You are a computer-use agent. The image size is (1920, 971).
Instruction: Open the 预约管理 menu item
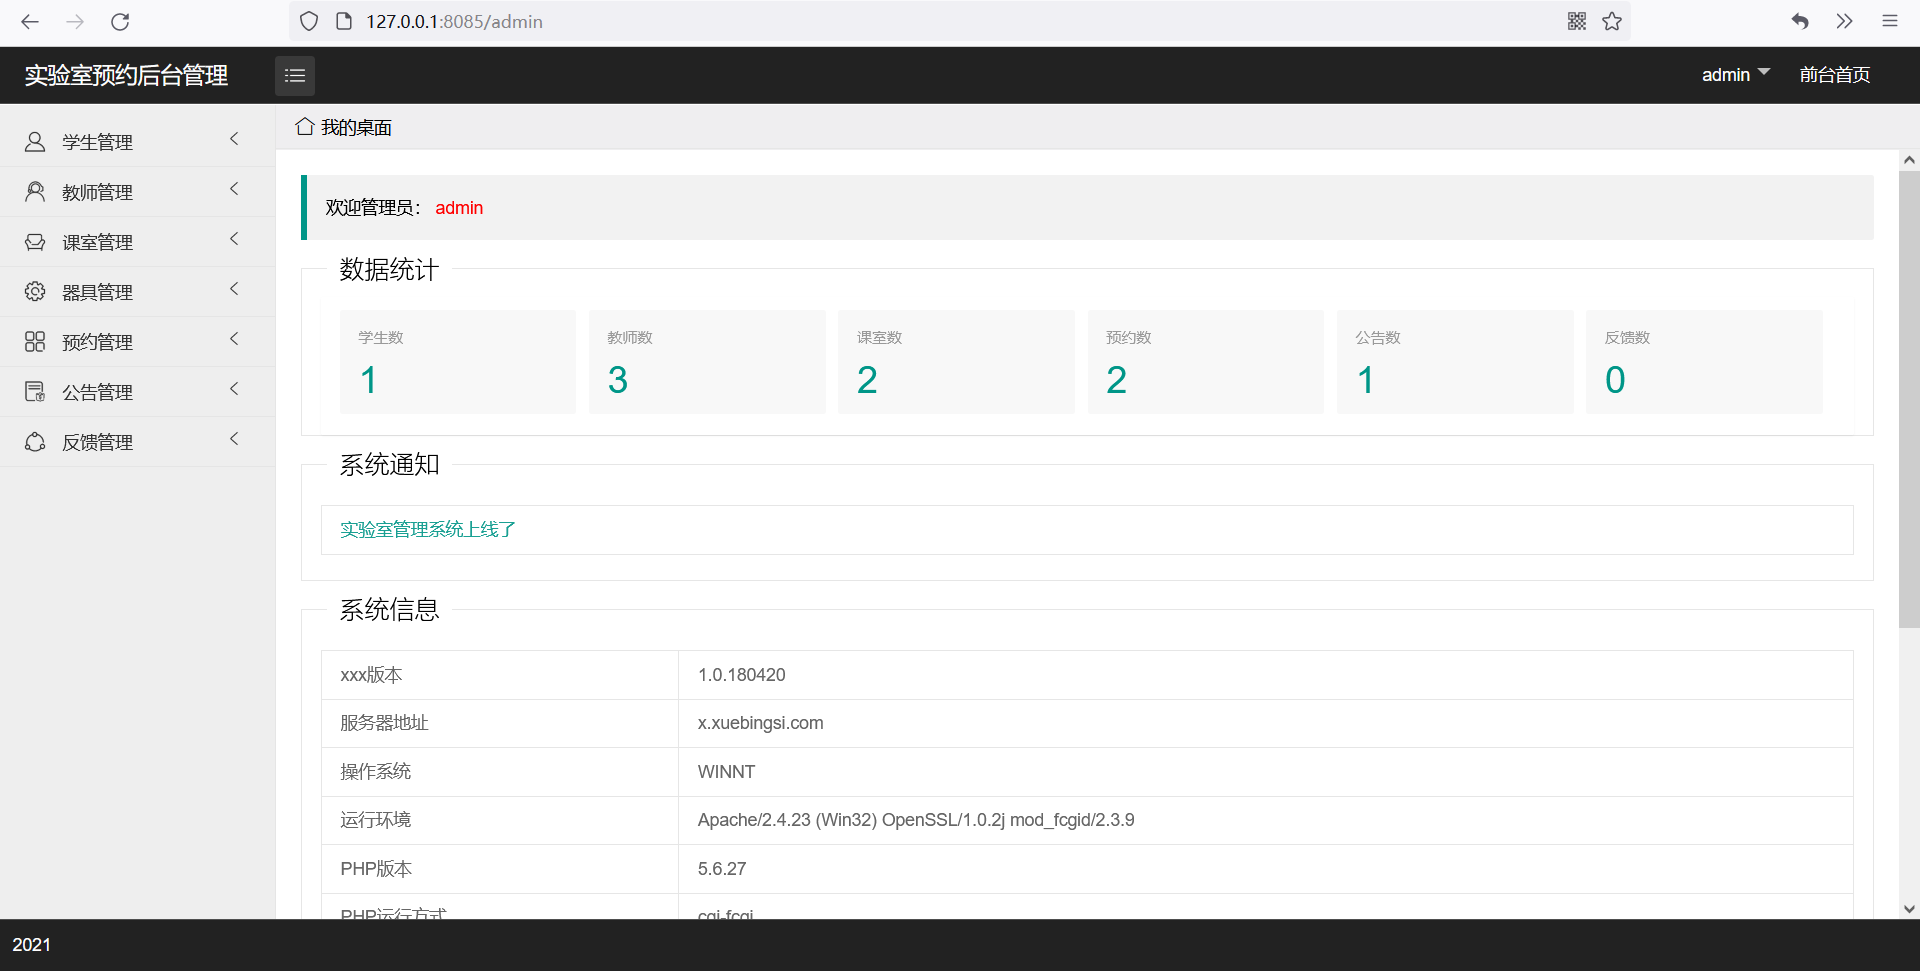tap(137, 342)
